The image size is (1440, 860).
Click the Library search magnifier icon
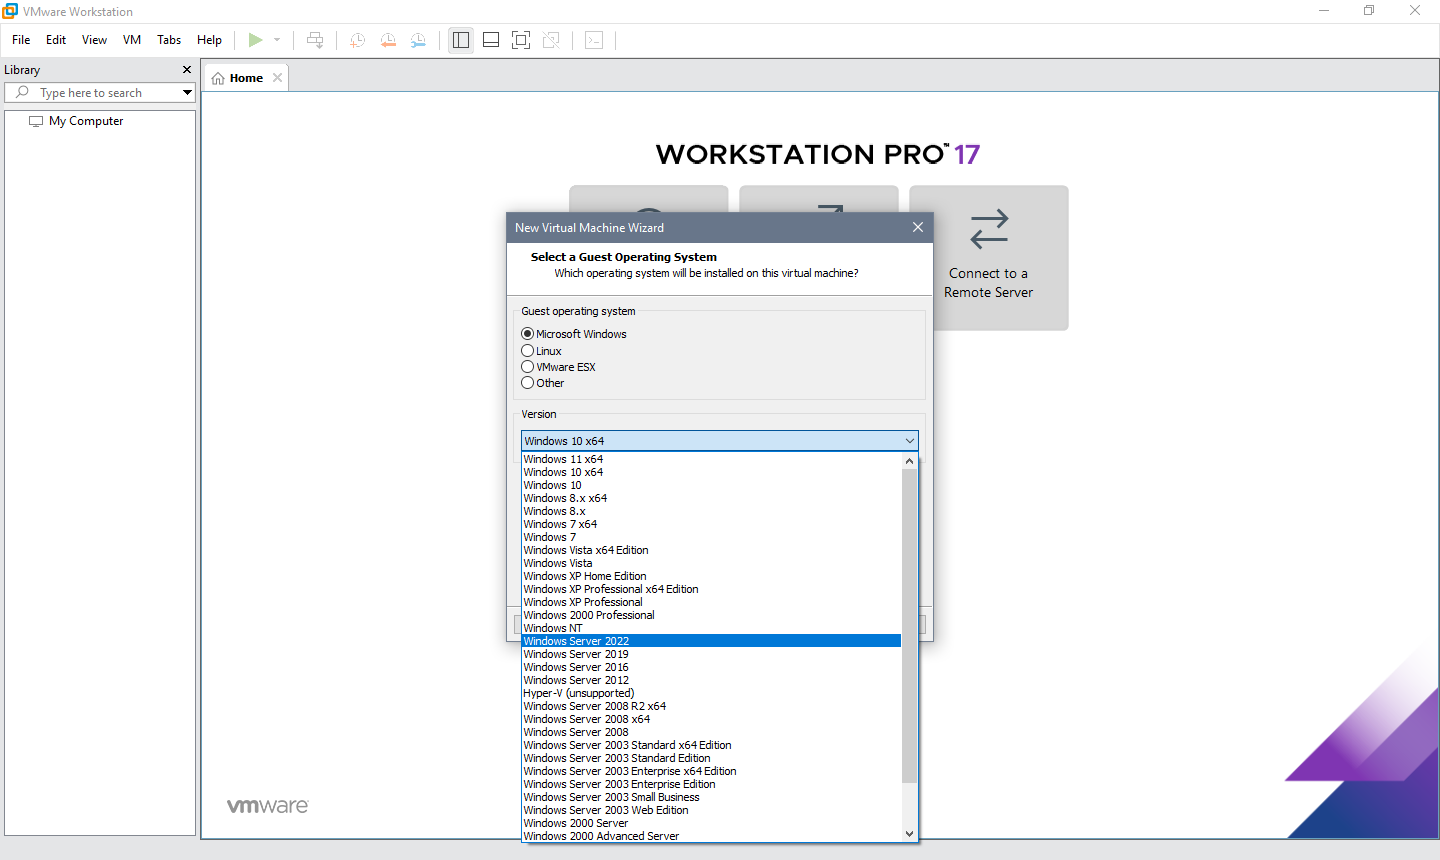pos(22,92)
